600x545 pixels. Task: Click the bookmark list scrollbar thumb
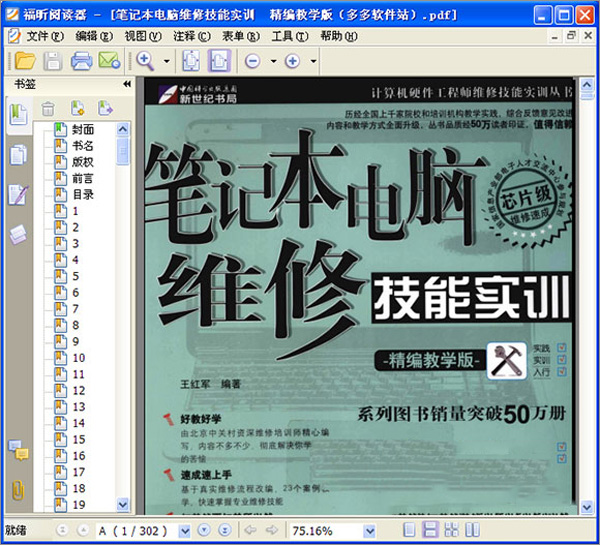[x=123, y=151]
